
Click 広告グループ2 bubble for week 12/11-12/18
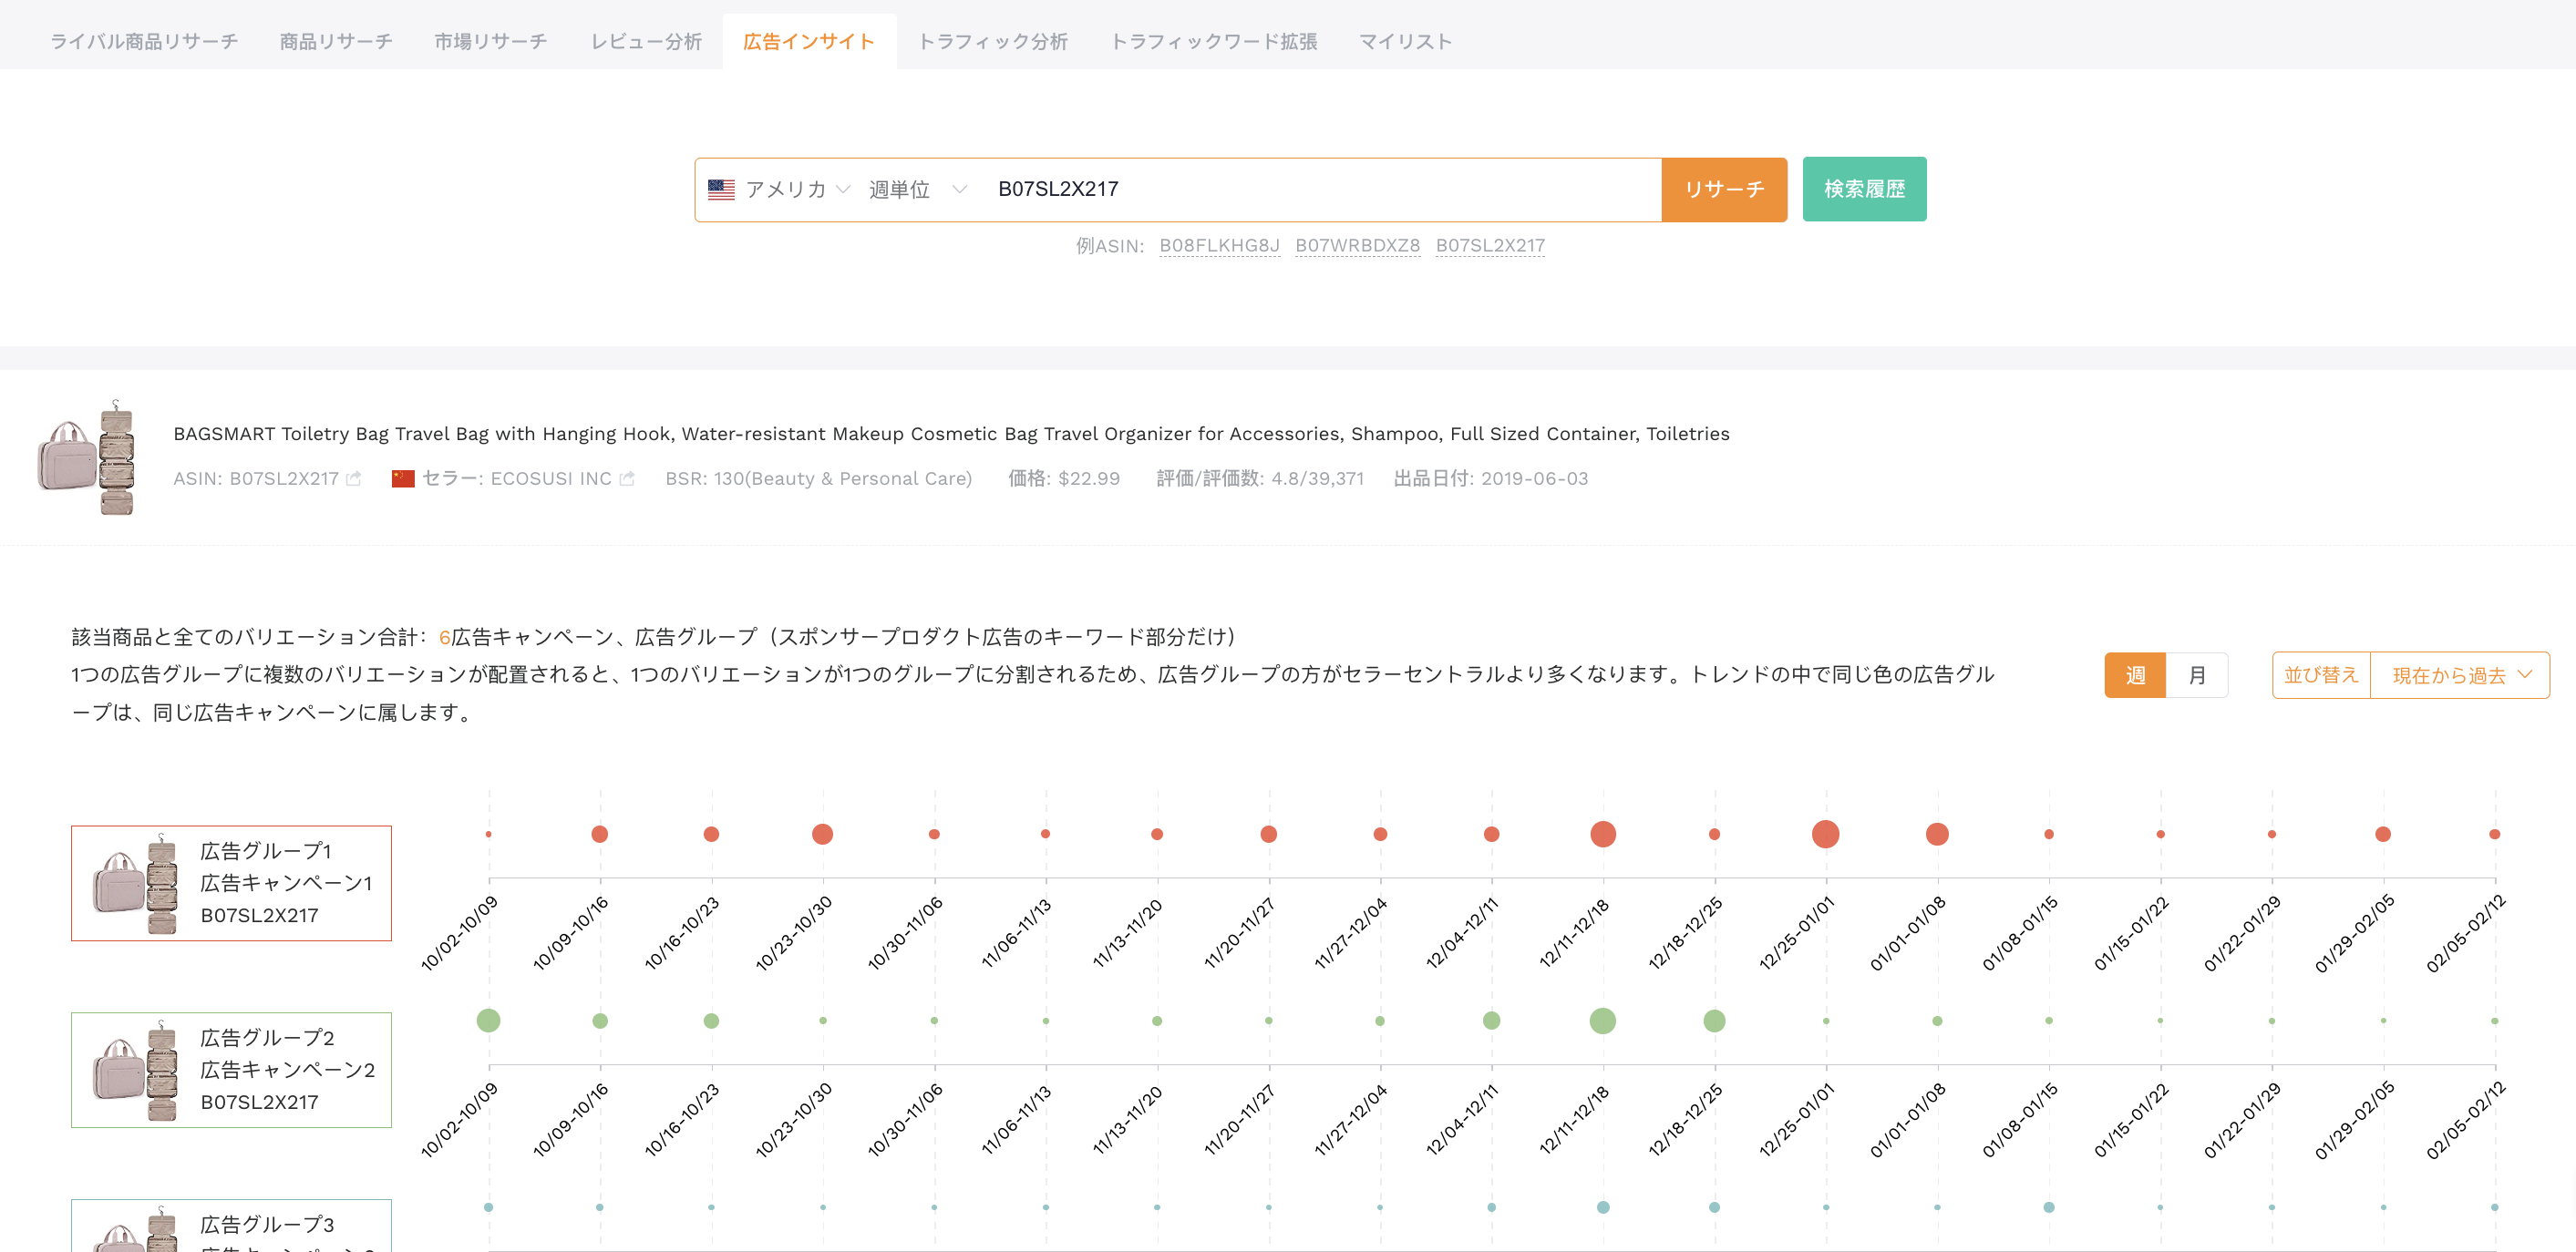pyautogui.click(x=1603, y=1021)
